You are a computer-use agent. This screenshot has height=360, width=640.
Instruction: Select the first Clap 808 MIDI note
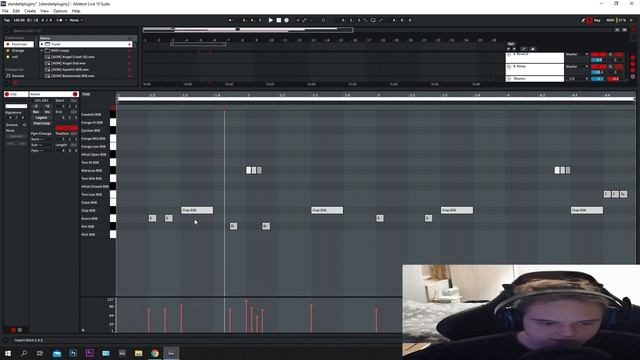click(197, 210)
